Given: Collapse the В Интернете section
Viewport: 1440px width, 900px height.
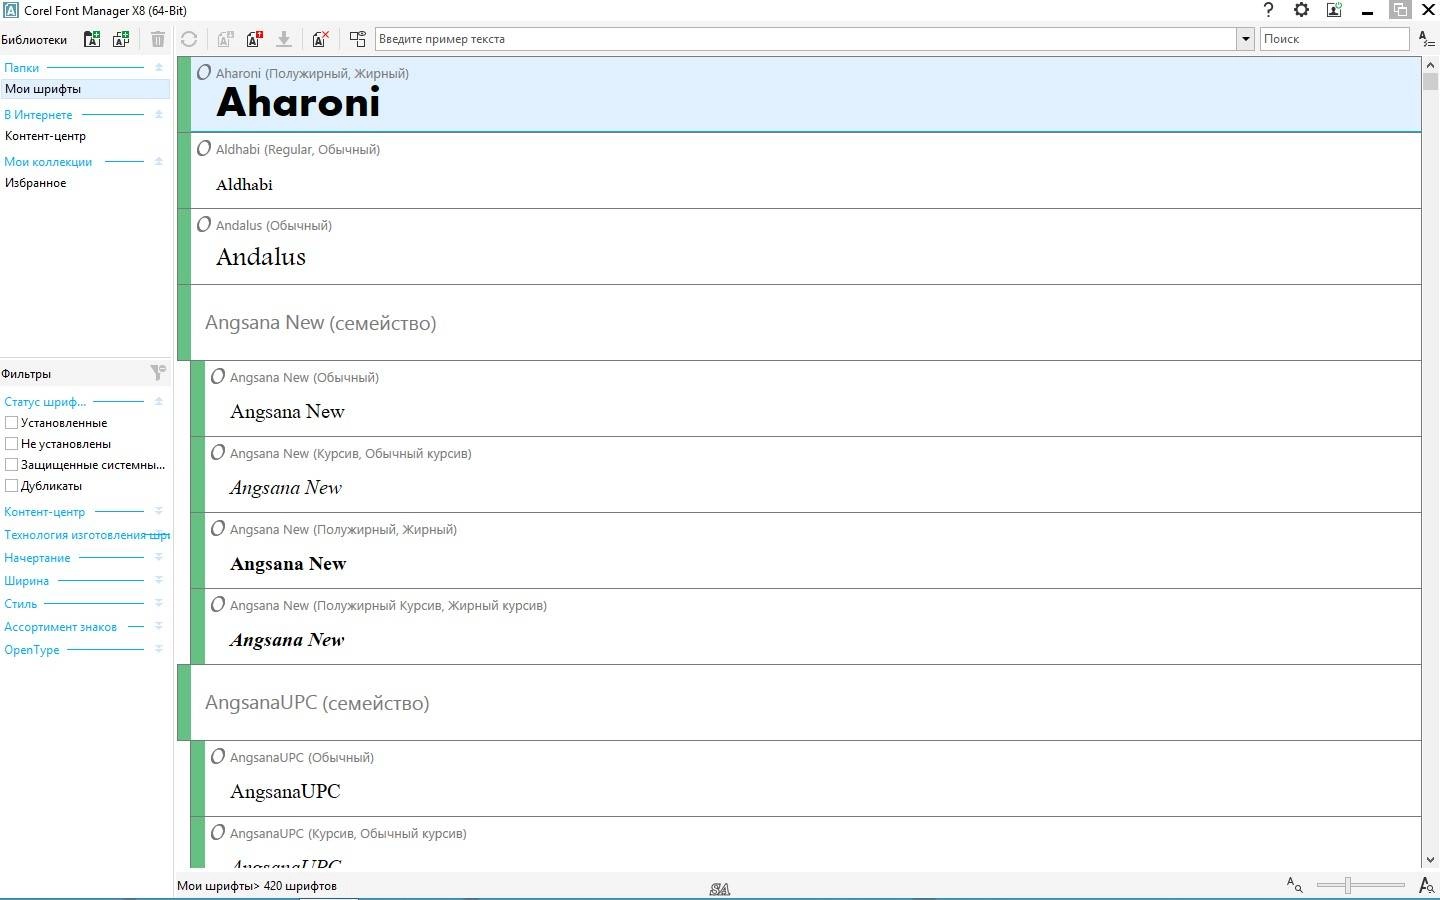Looking at the screenshot, I should [x=158, y=114].
